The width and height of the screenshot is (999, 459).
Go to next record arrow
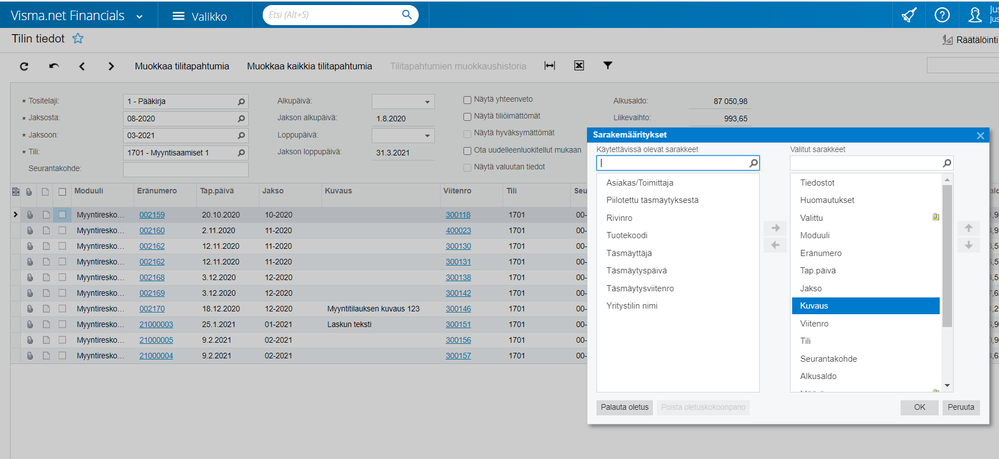coord(109,66)
